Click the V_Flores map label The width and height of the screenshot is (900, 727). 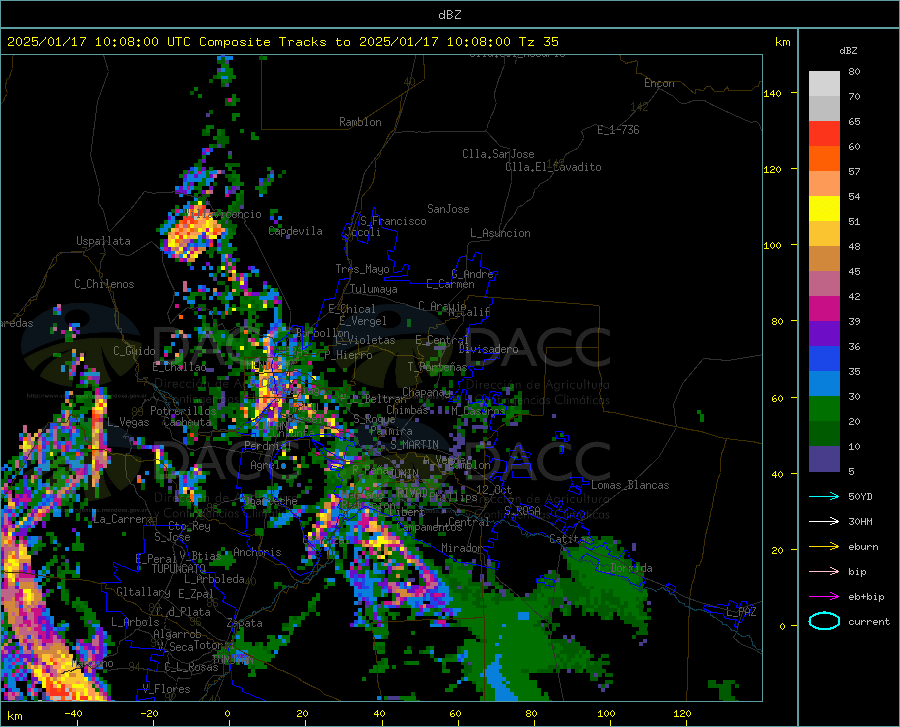pyautogui.click(x=166, y=689)
